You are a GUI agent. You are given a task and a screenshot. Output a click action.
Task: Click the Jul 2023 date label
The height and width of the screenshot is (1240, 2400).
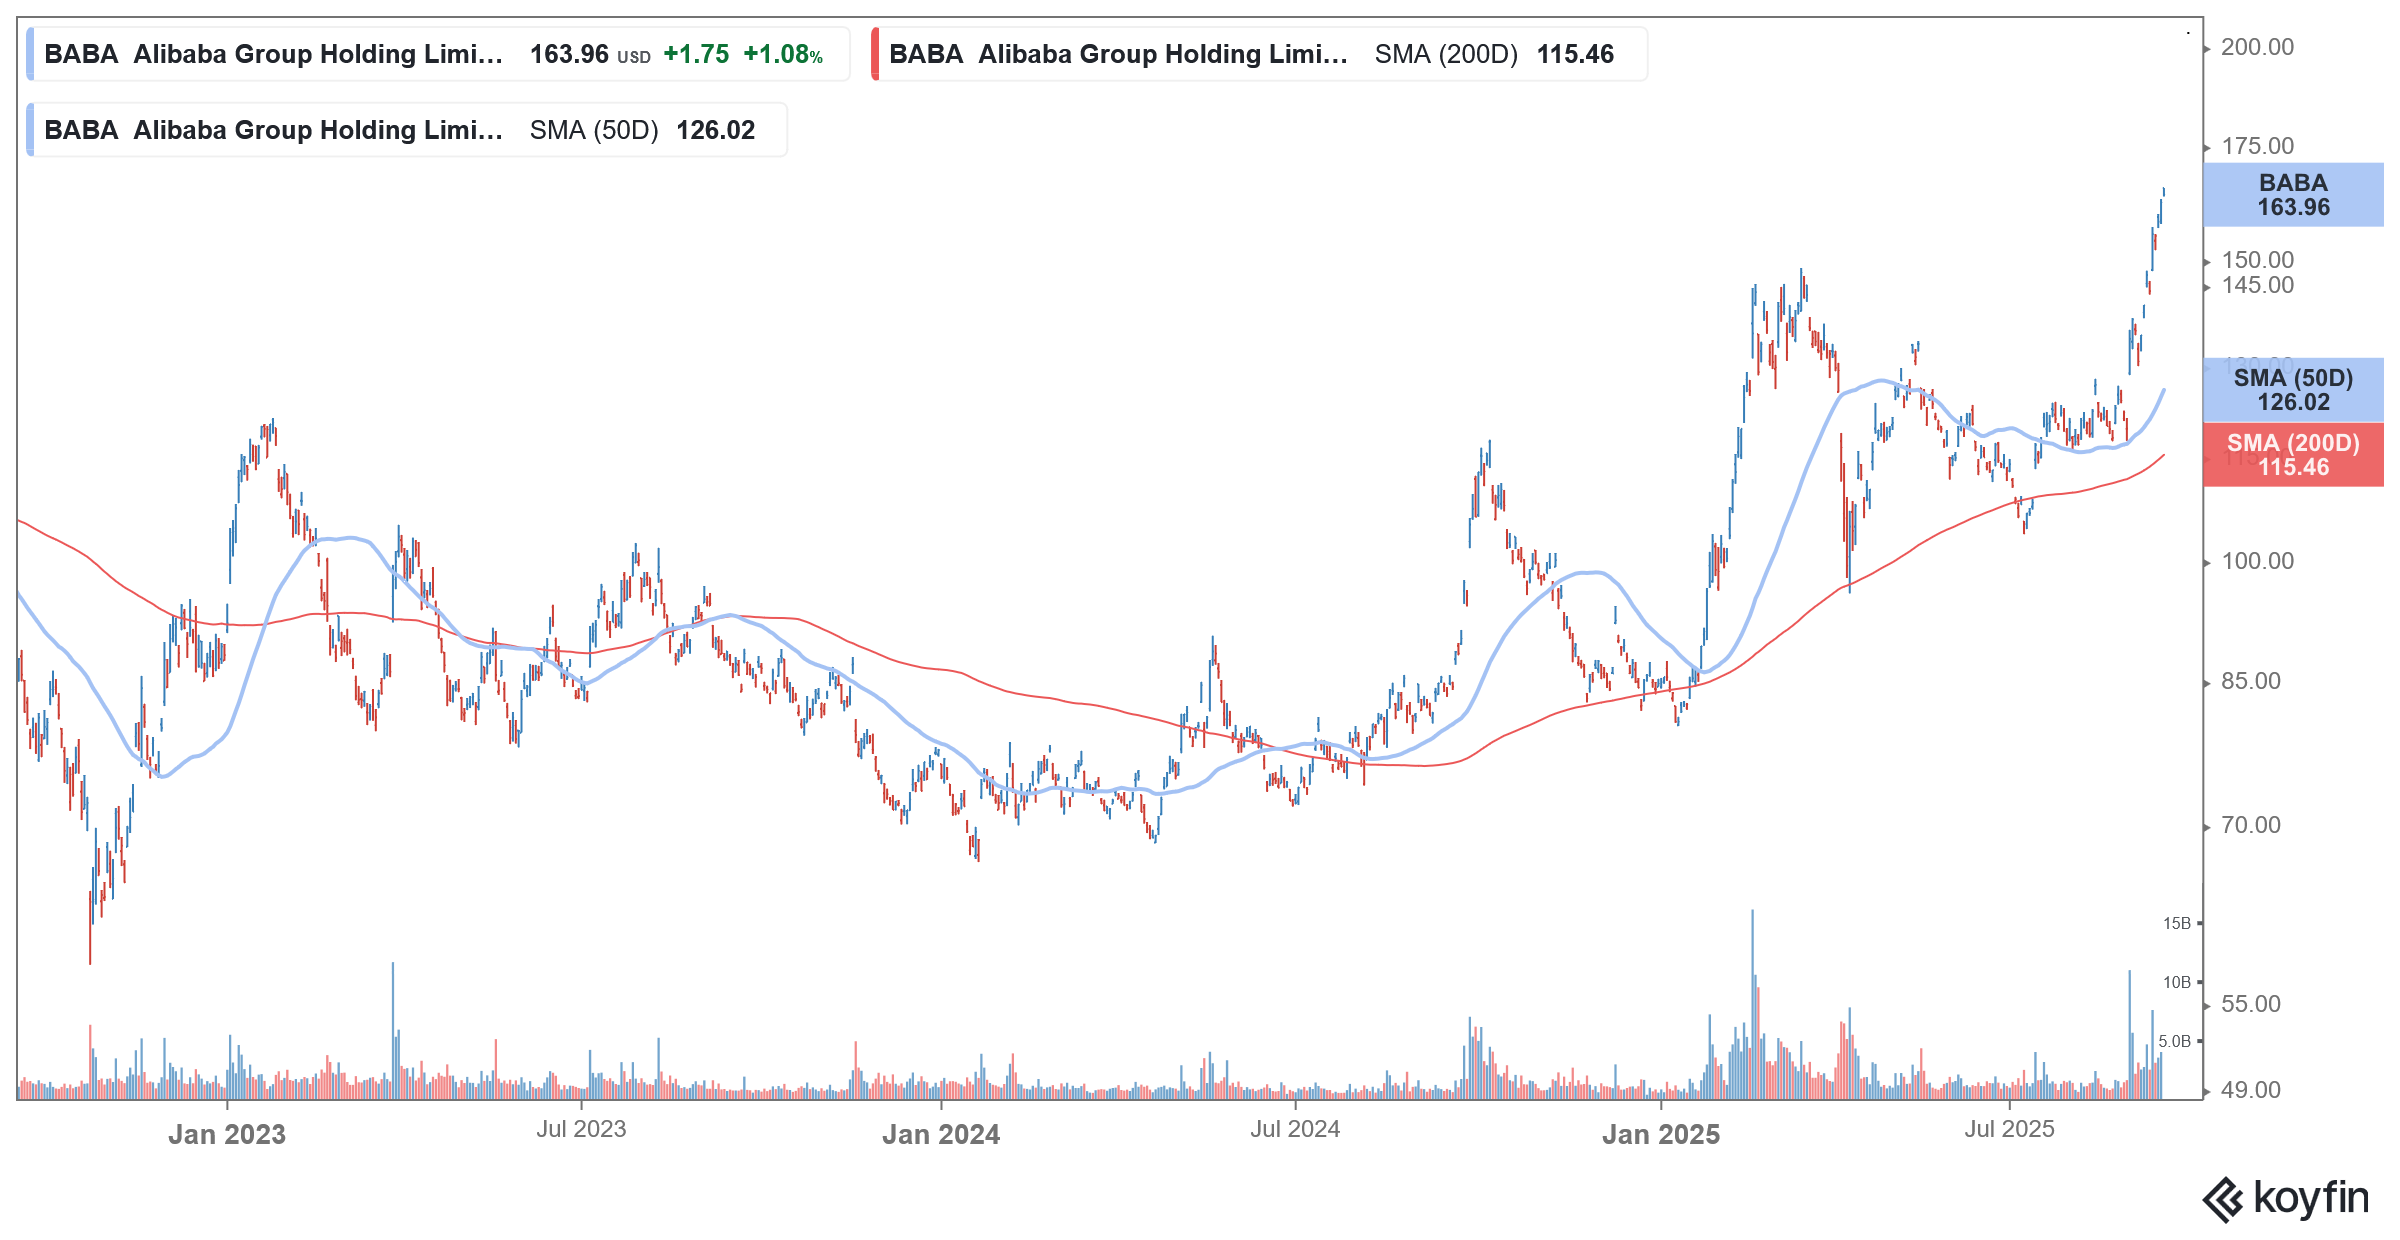point(581,1129)
